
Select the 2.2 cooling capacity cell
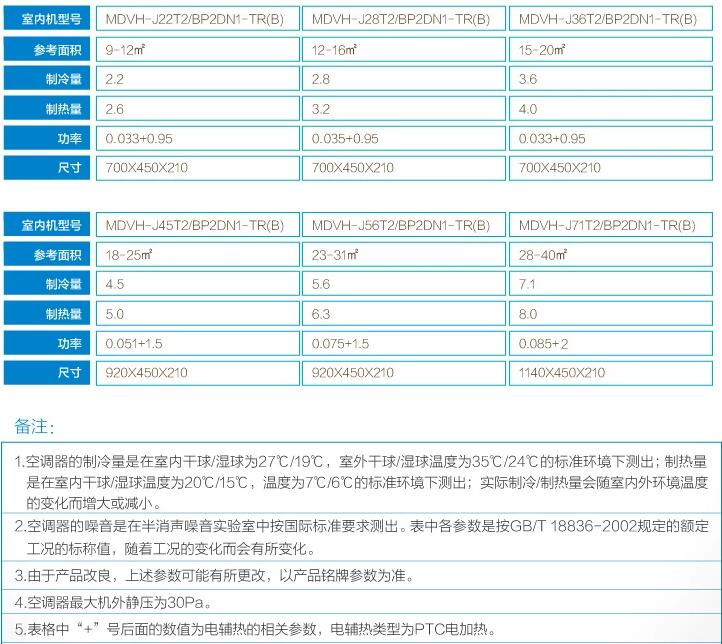(199, 78)
